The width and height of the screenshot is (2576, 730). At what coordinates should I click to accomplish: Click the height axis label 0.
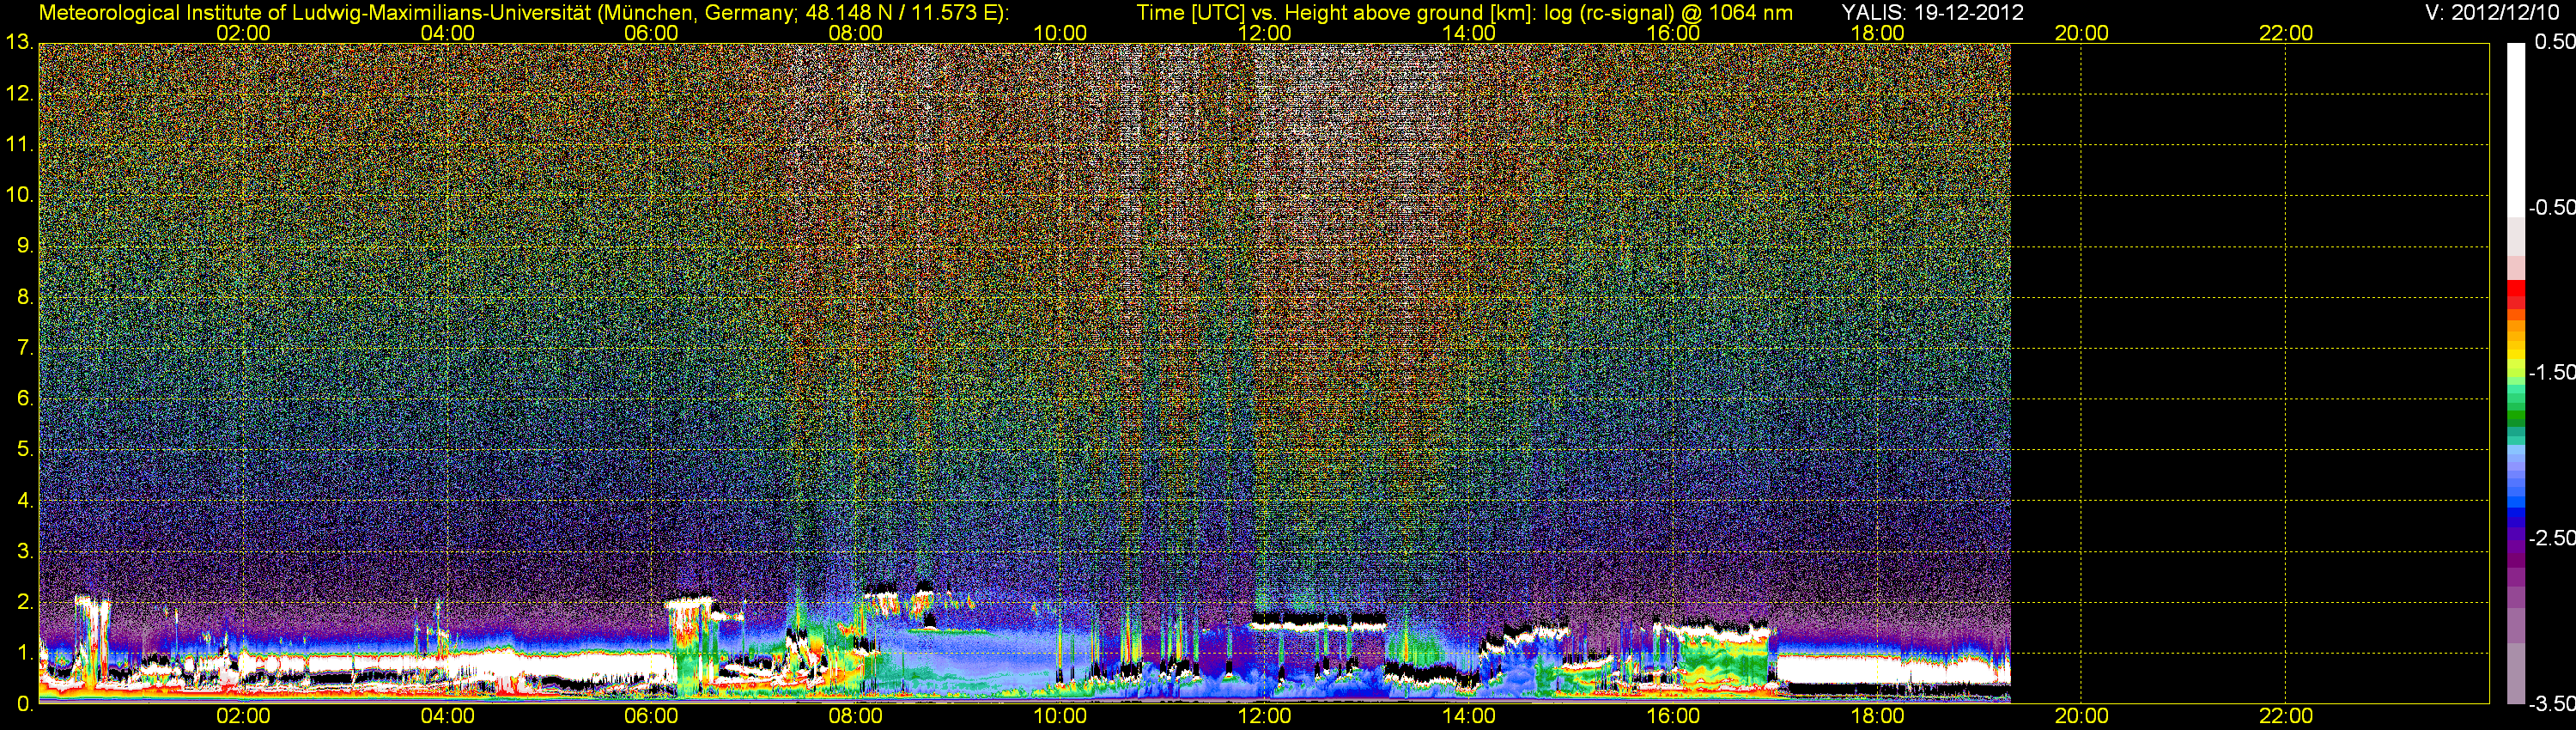tap(25, 703)
